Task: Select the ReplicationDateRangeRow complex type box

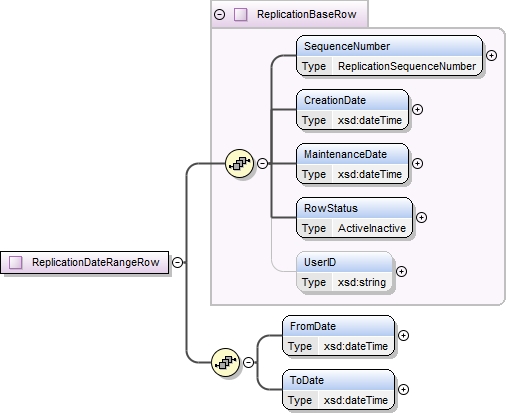Action: [x=85, y=262]
